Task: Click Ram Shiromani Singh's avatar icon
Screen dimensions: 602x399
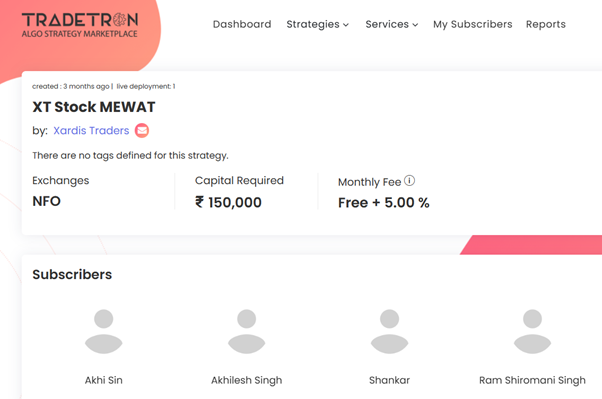Action: (x=533, y=331)
